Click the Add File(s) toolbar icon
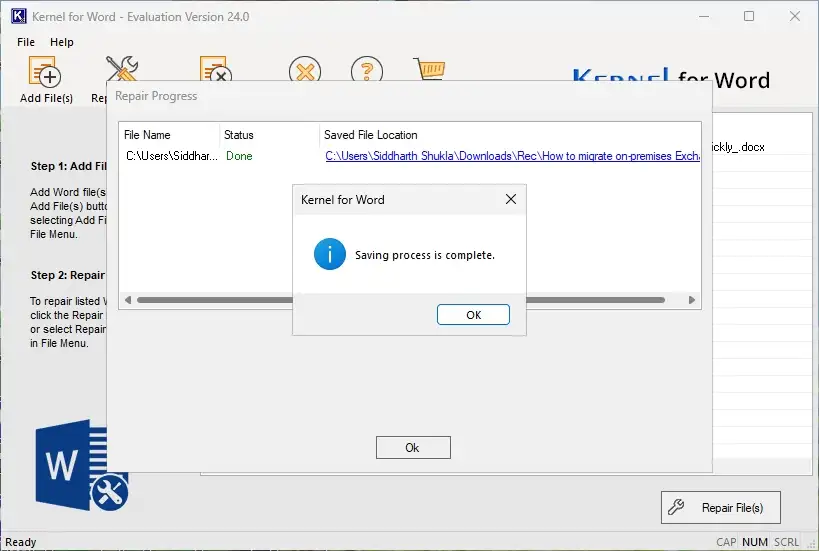Image resolution: width=819 pixels, height=551 pixels. click(45, 72)
